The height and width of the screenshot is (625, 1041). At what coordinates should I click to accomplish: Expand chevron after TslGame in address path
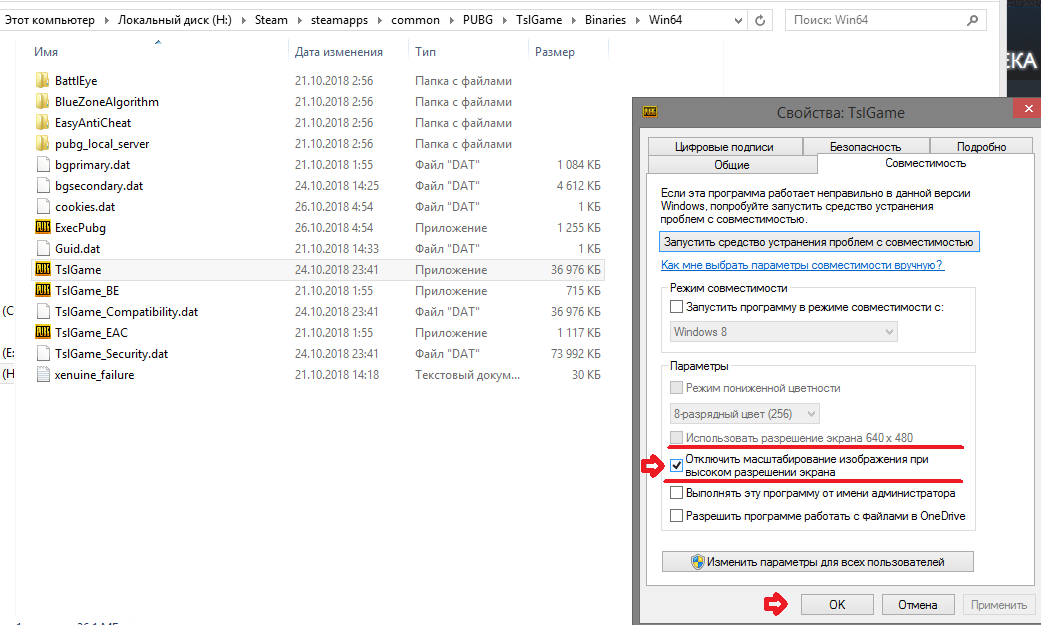[x=574, y=20]
